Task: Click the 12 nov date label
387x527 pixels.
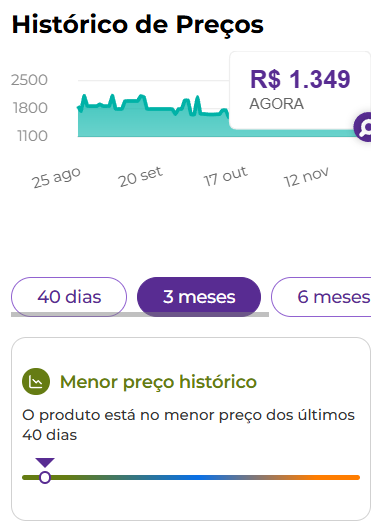Action: pos(306,177)
